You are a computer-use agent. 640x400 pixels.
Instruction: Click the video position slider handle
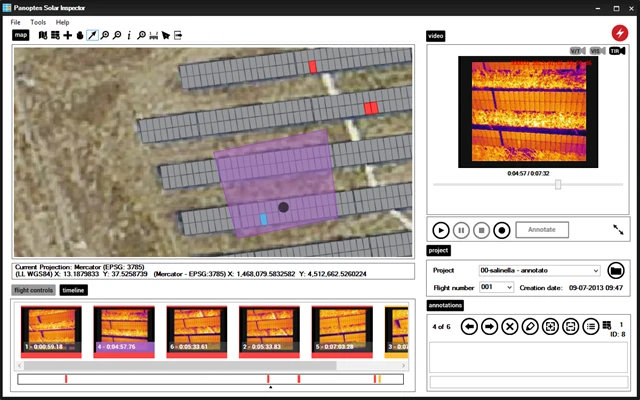pos(558,184)
